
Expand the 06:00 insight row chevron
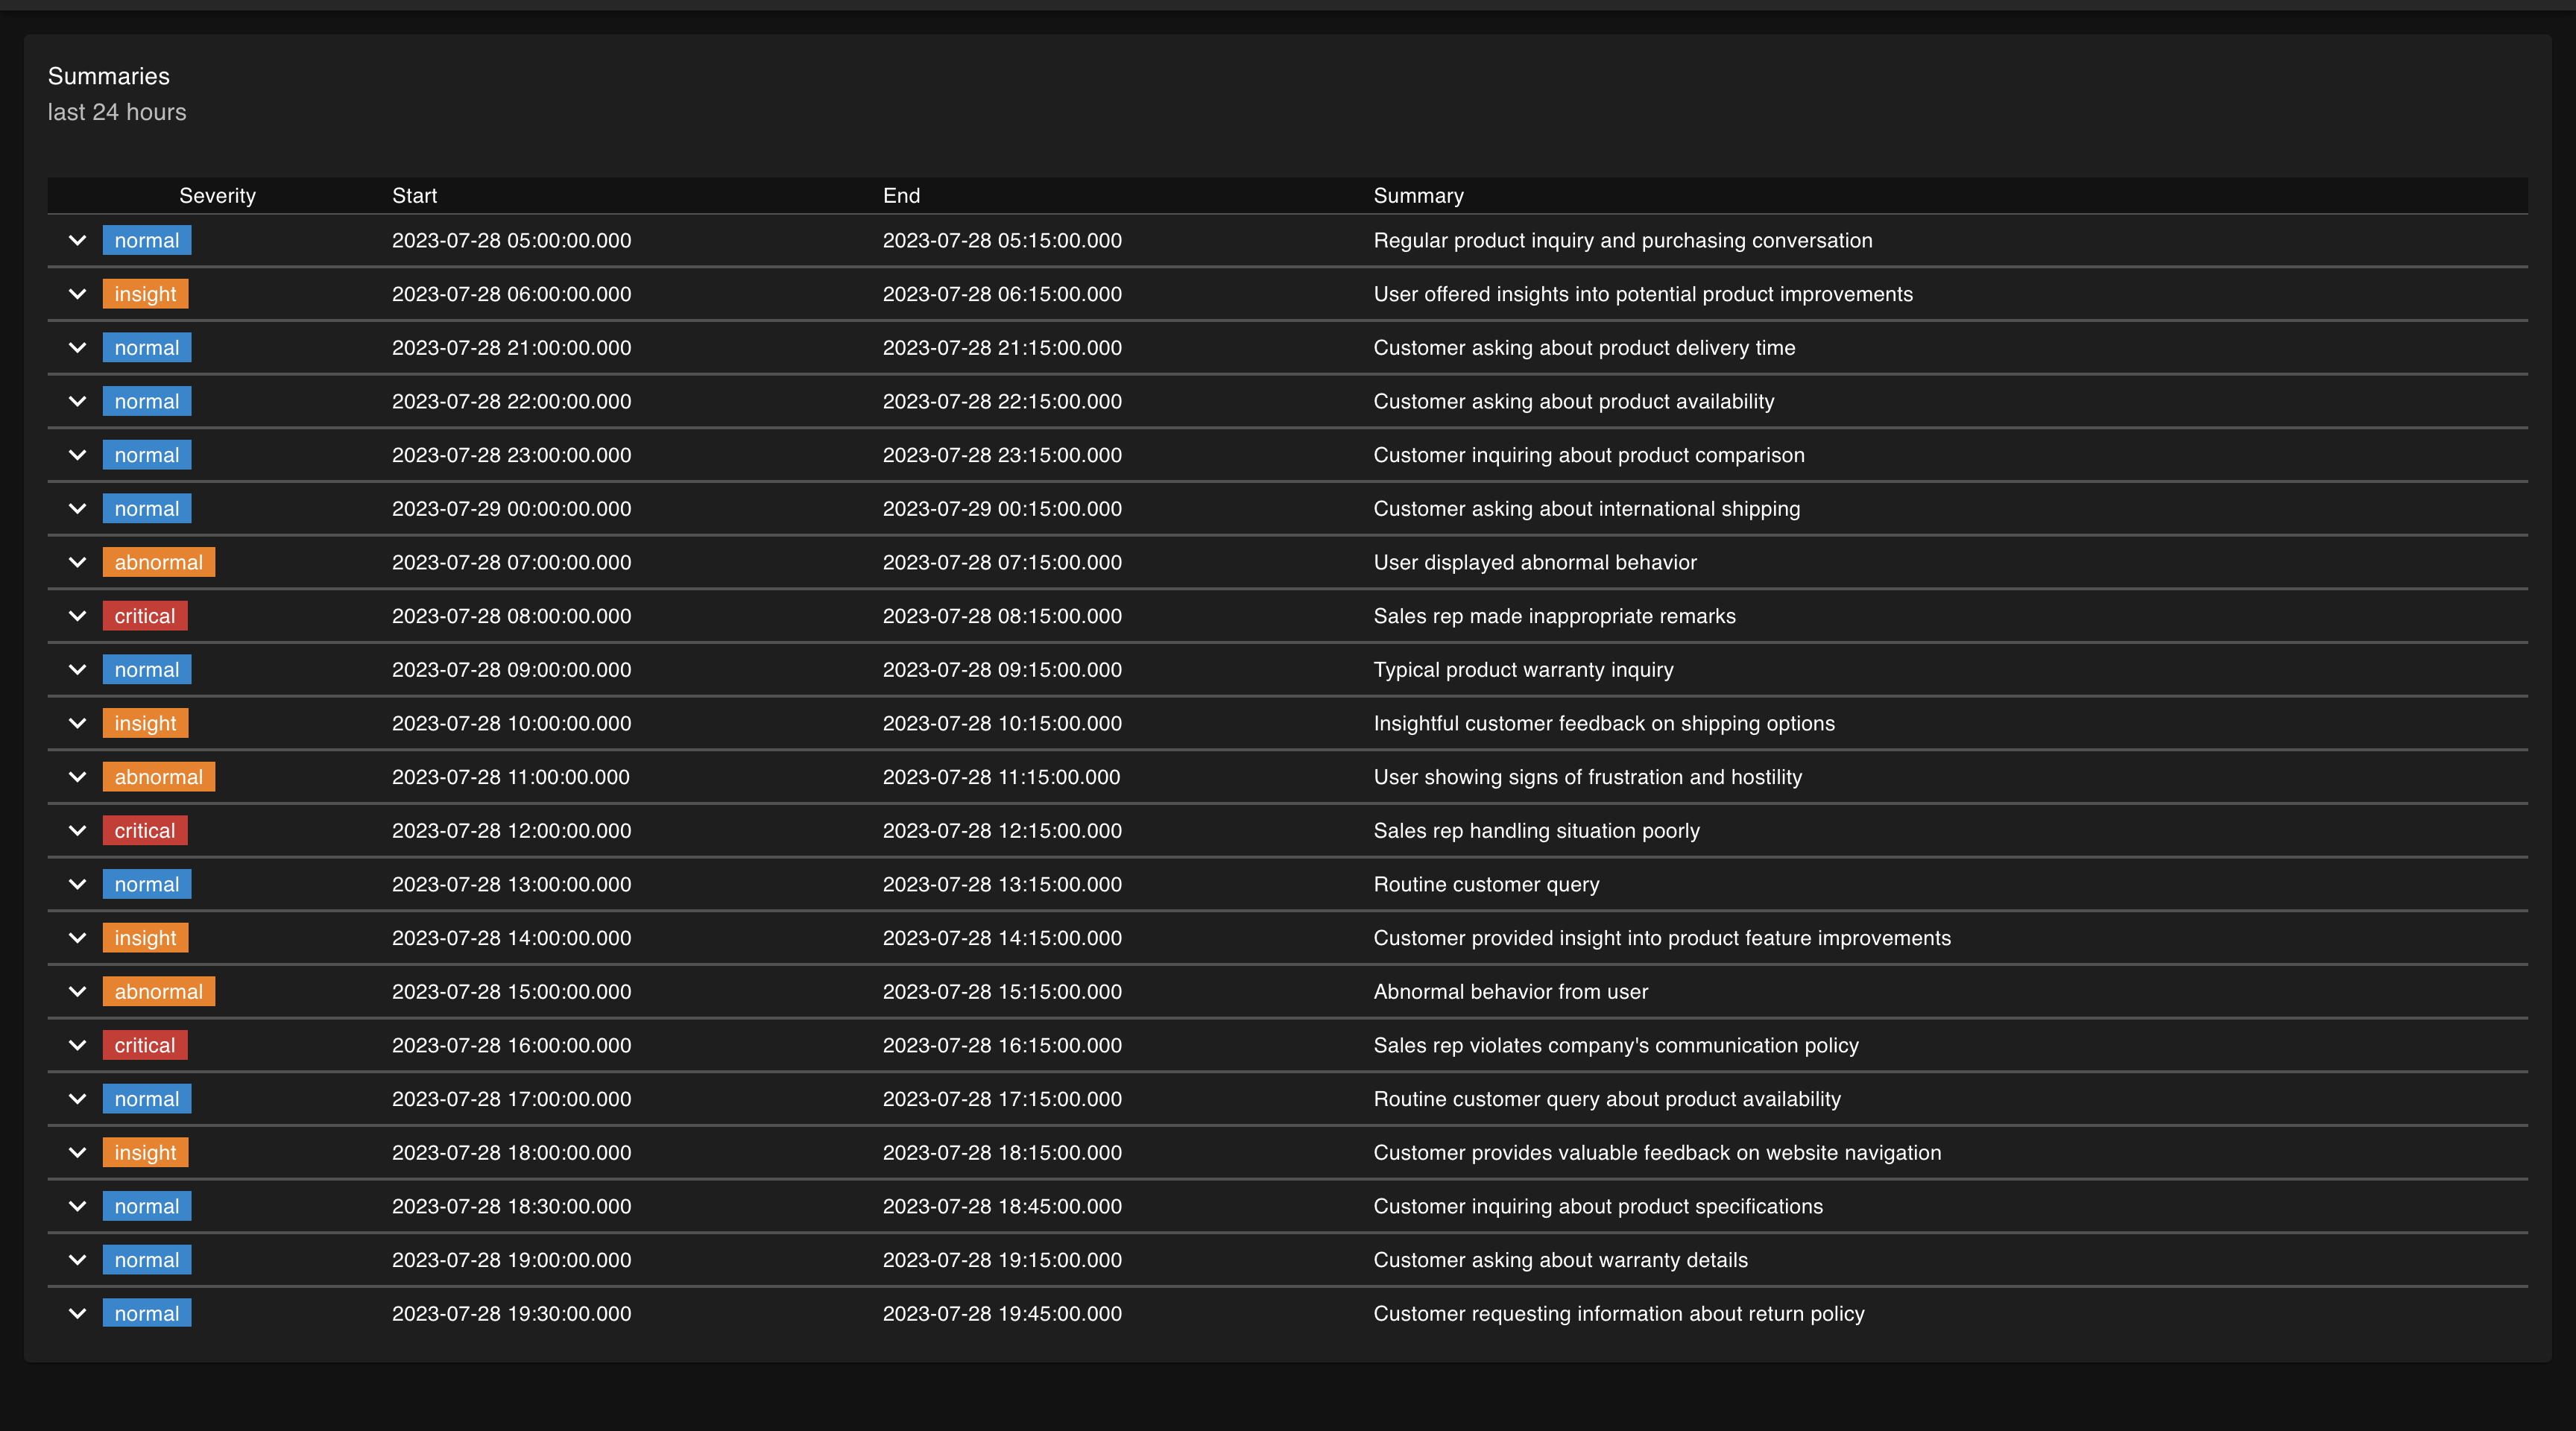point(77,294)
